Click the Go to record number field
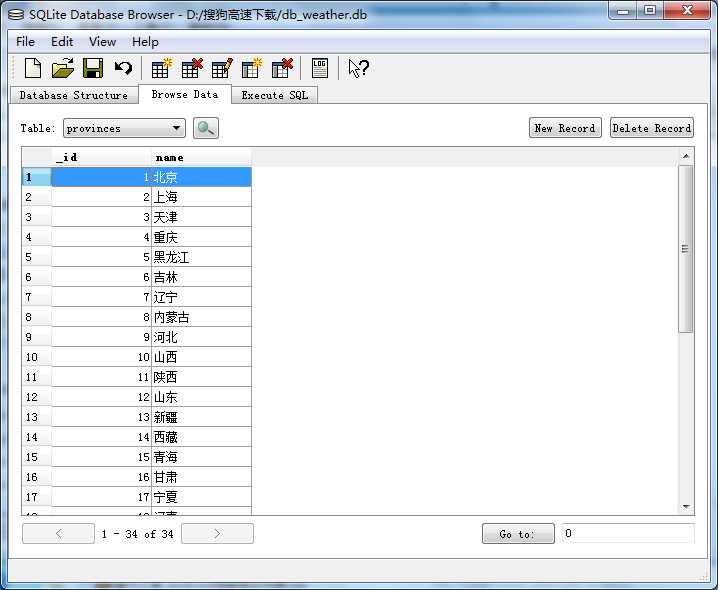 [628, 534]
